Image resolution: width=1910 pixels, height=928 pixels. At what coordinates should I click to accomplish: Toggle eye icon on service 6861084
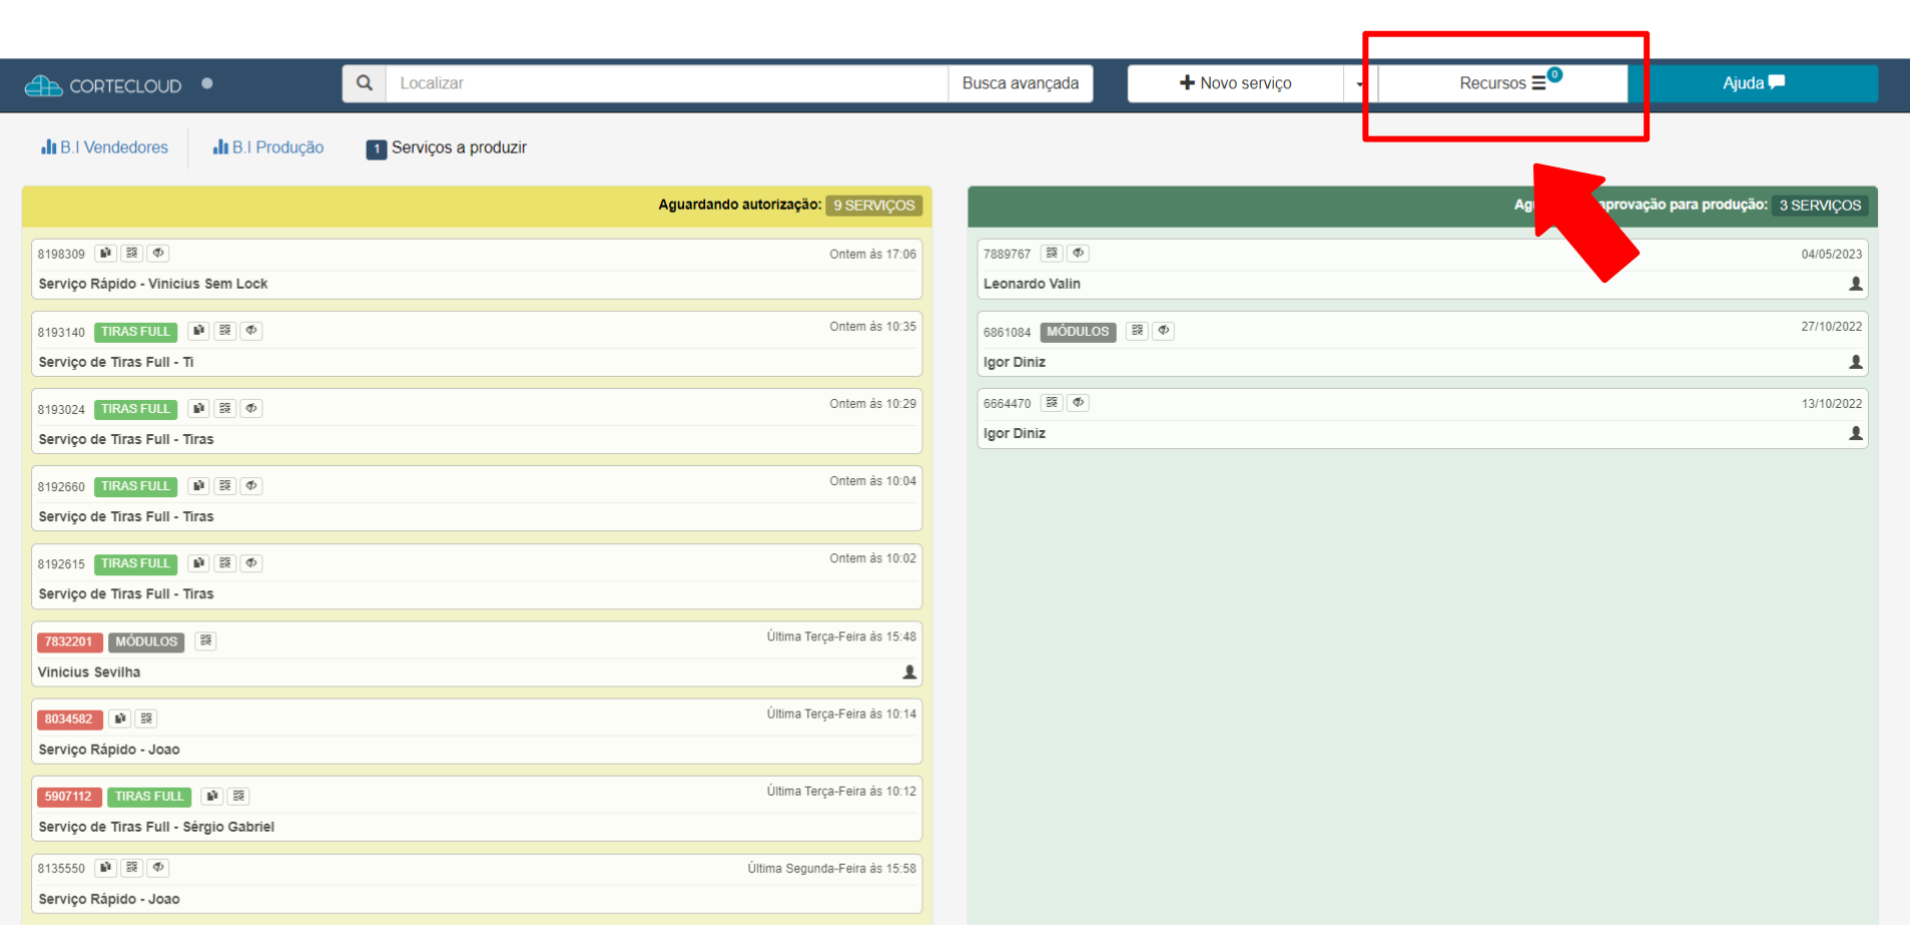1164,330
